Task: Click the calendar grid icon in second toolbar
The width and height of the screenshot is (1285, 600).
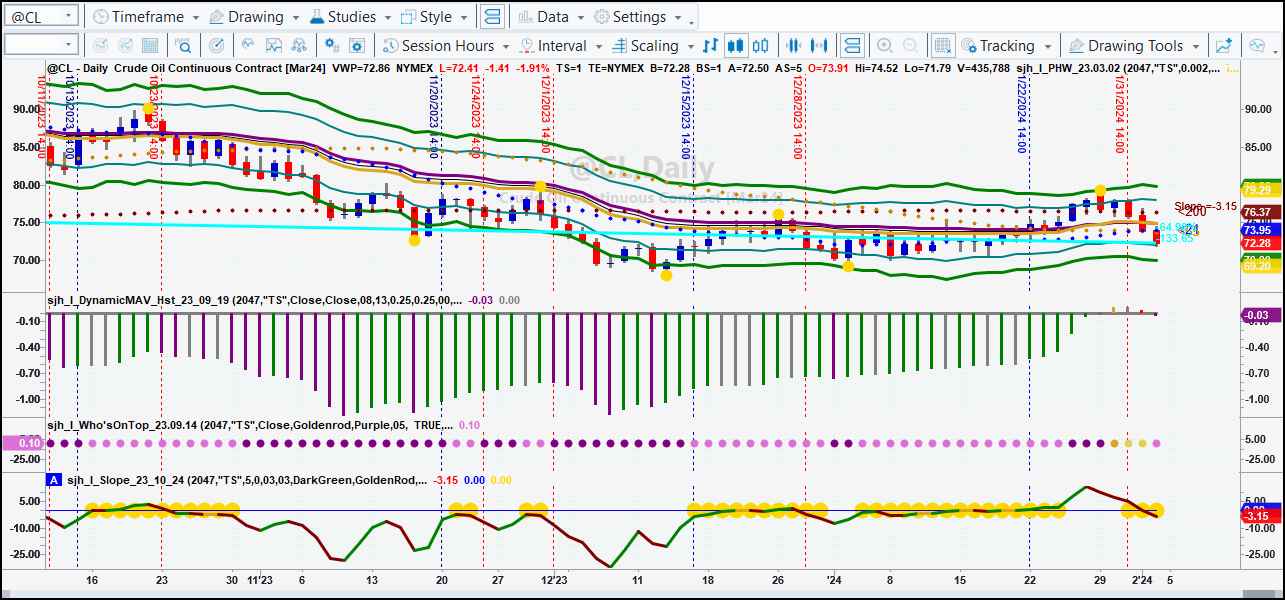Action: tap(150, 45)
